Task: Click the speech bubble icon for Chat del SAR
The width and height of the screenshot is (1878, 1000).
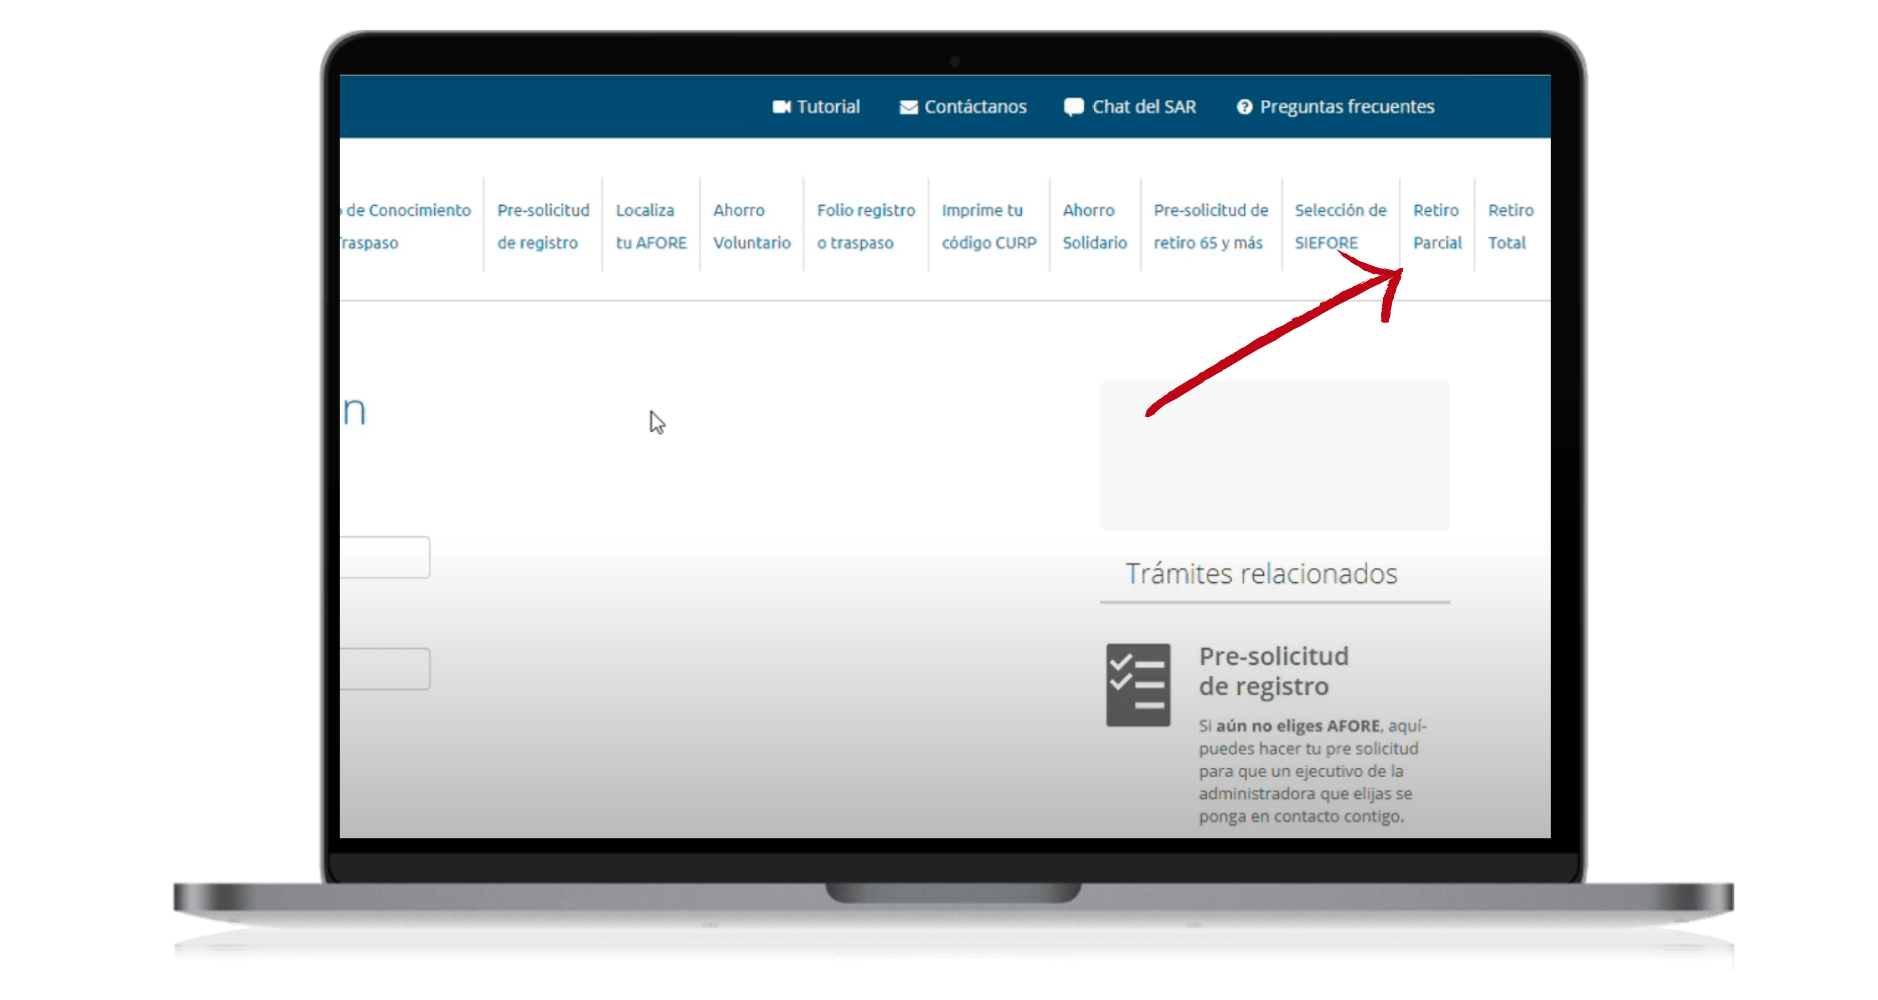Action: 1074,107
